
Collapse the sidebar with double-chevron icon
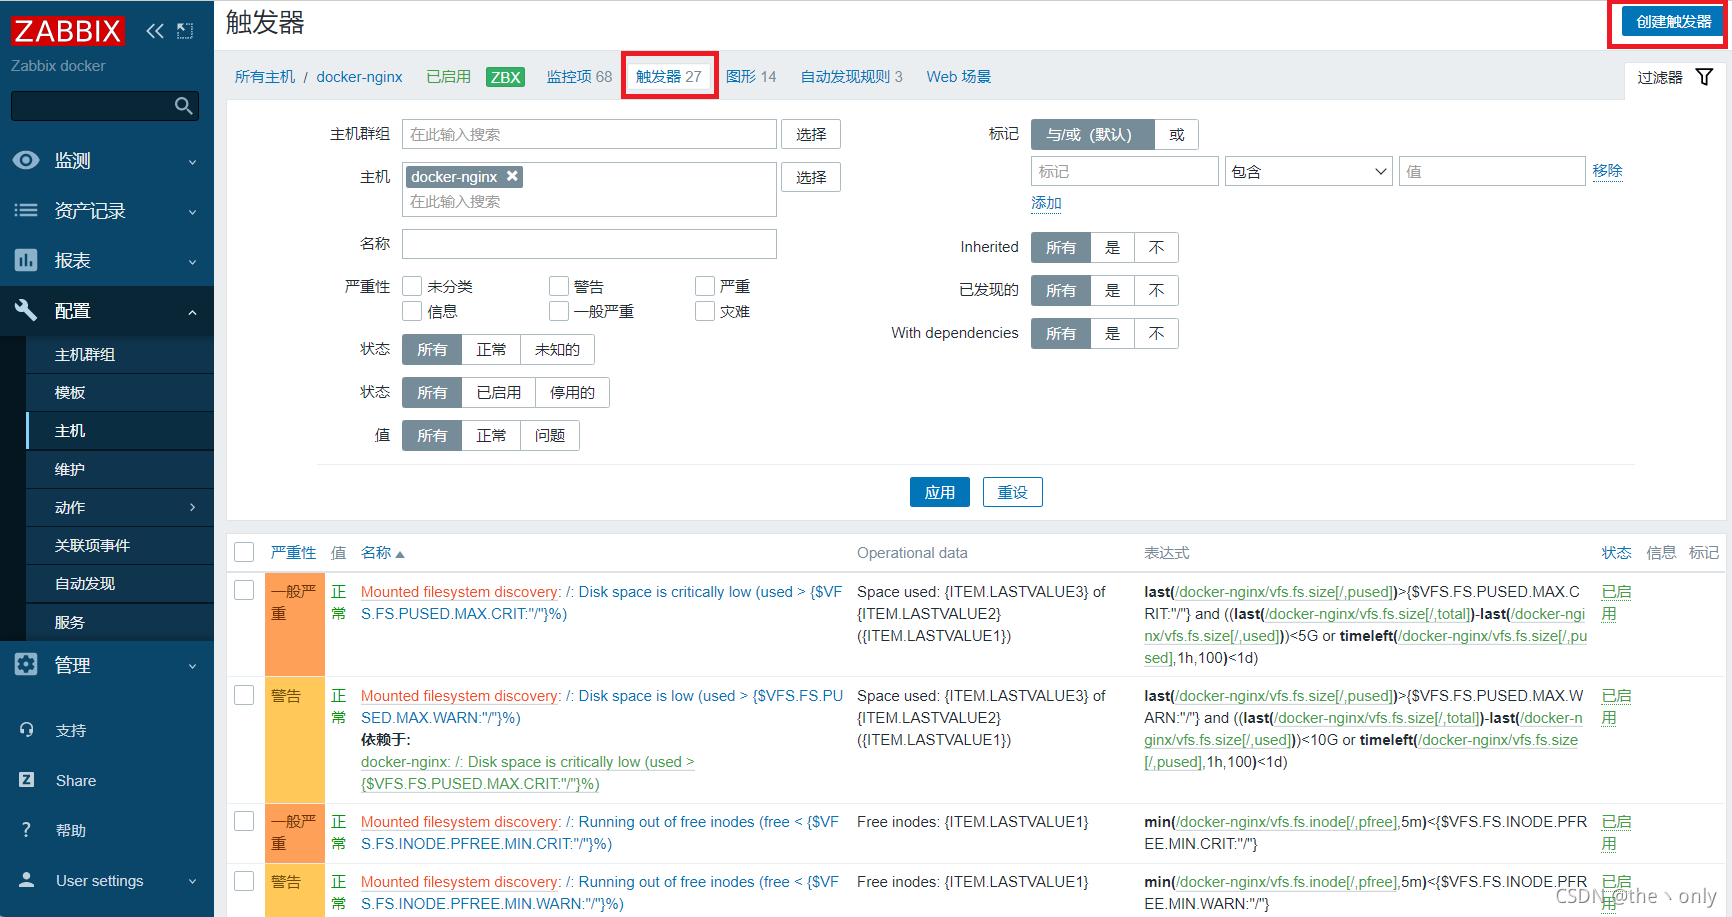click(x=155, y=31)
